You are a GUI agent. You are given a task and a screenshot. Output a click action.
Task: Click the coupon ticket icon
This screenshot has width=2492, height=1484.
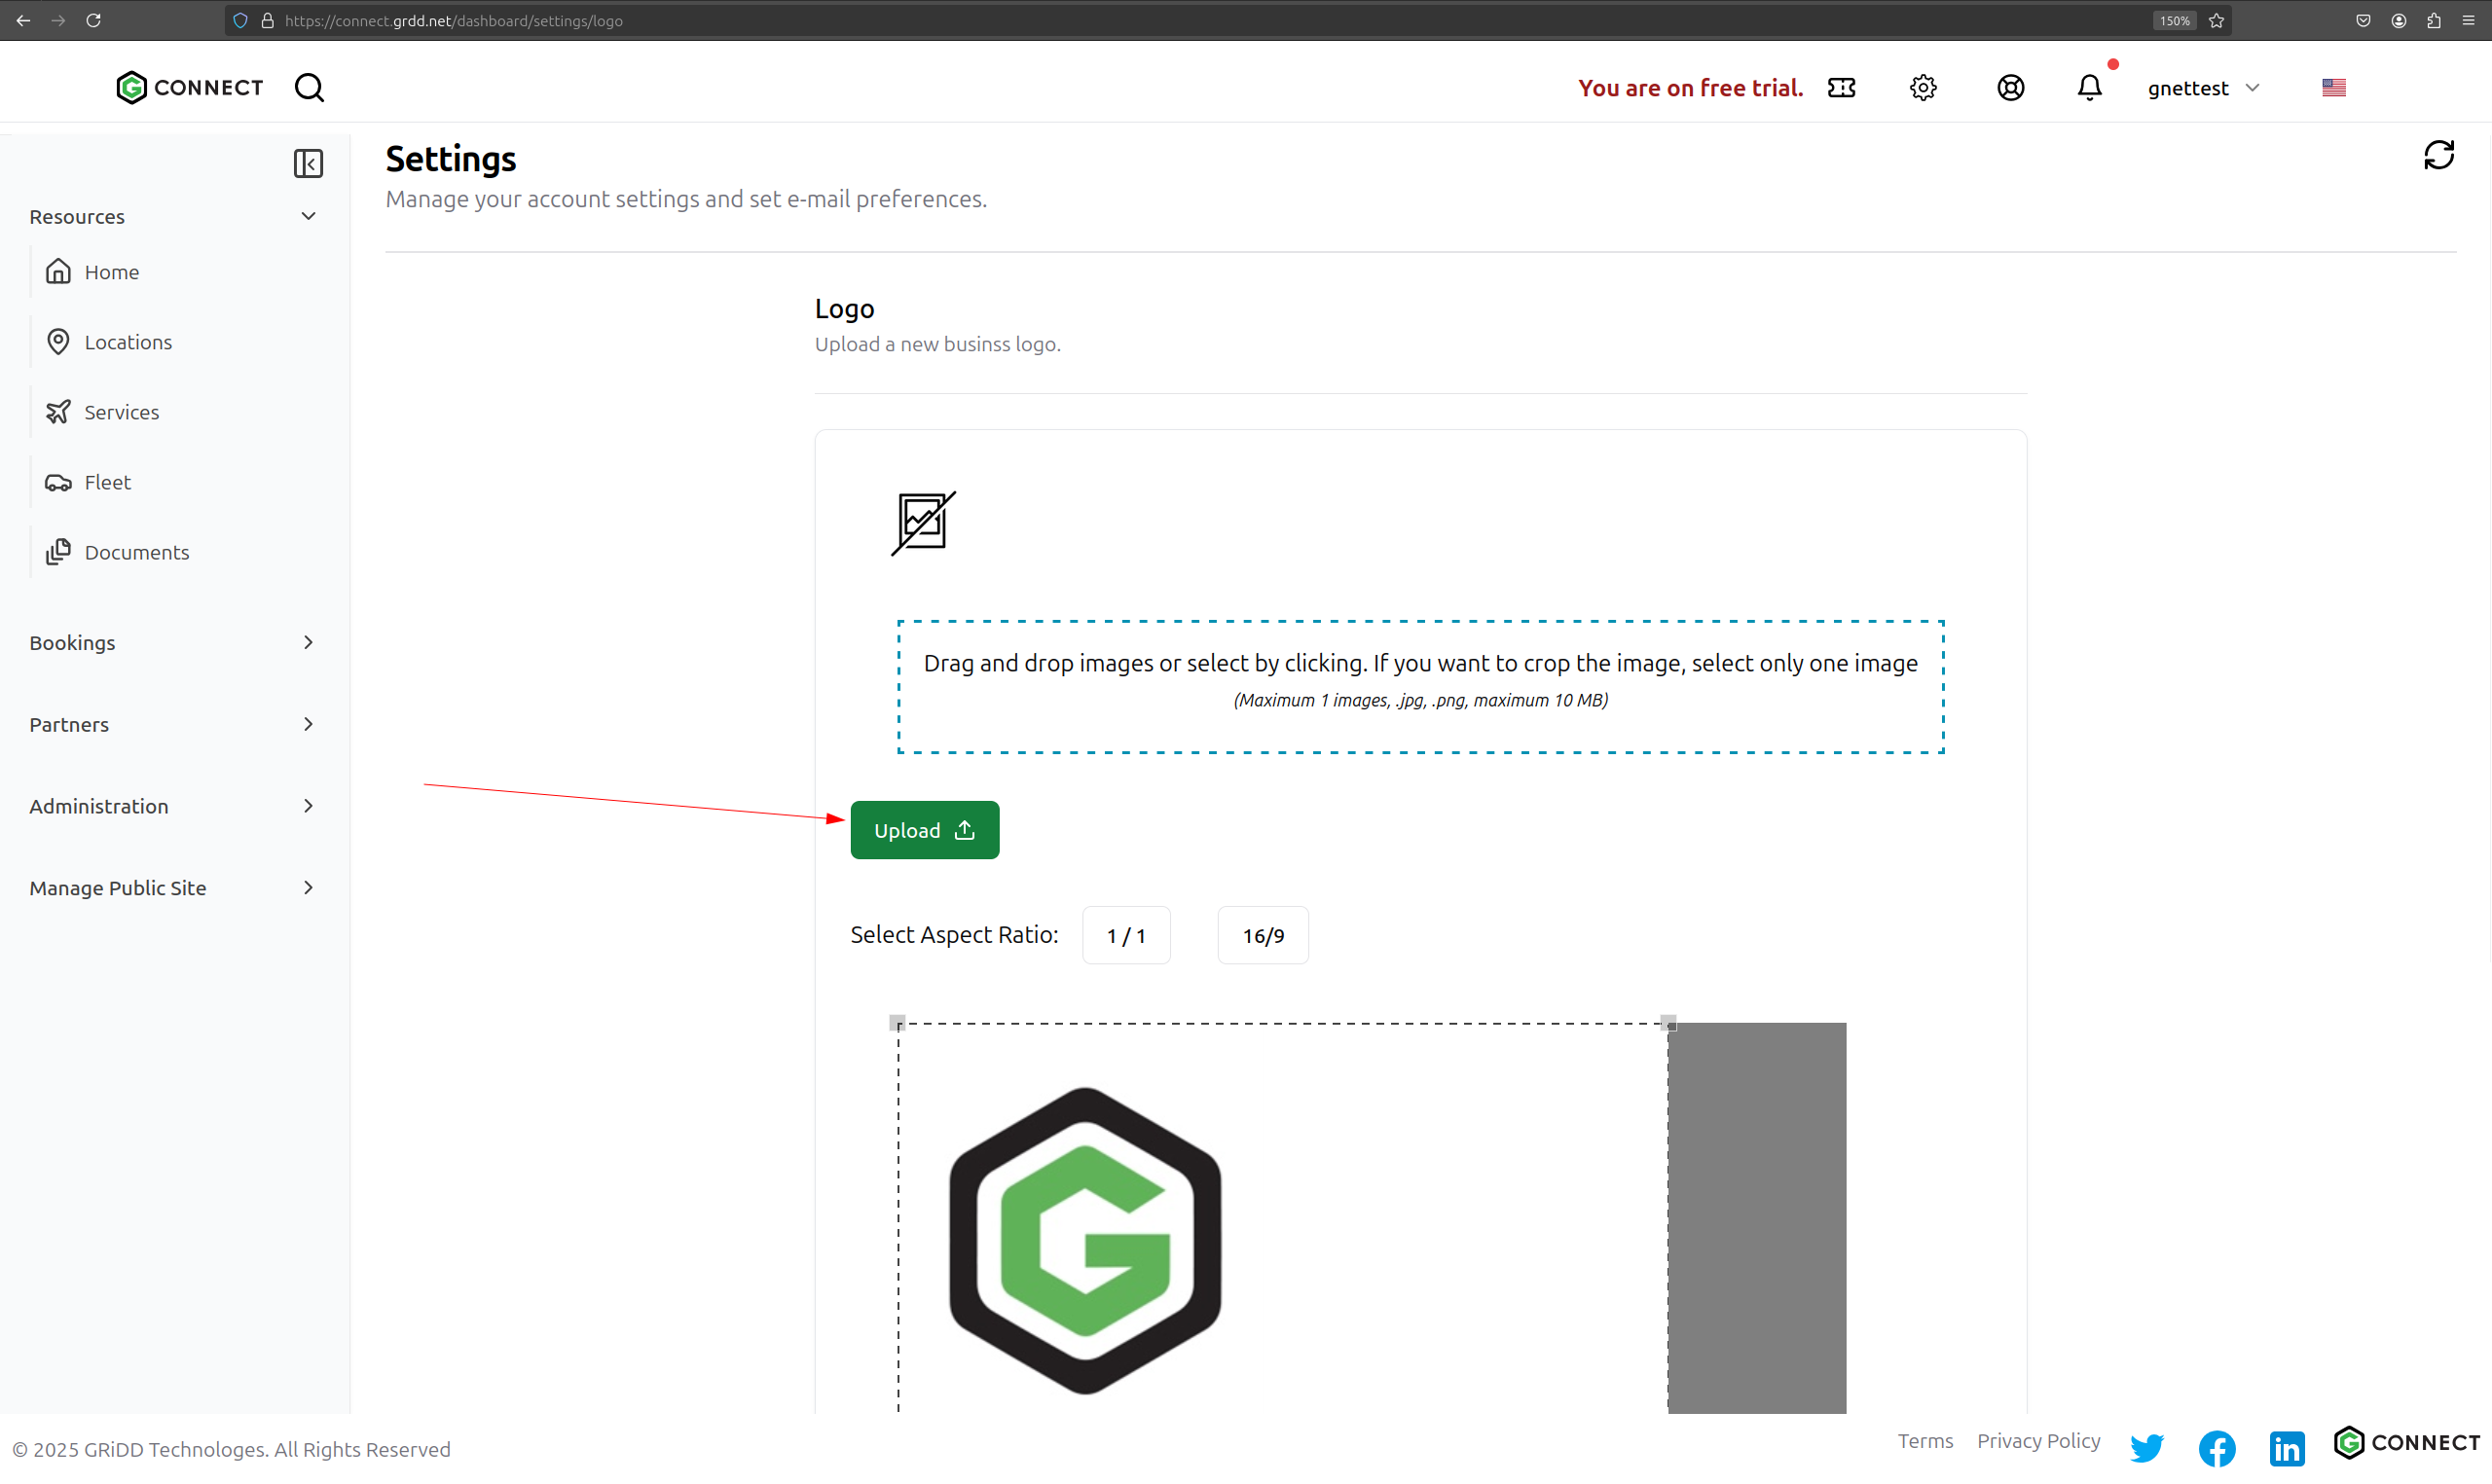click(1841, 88)
